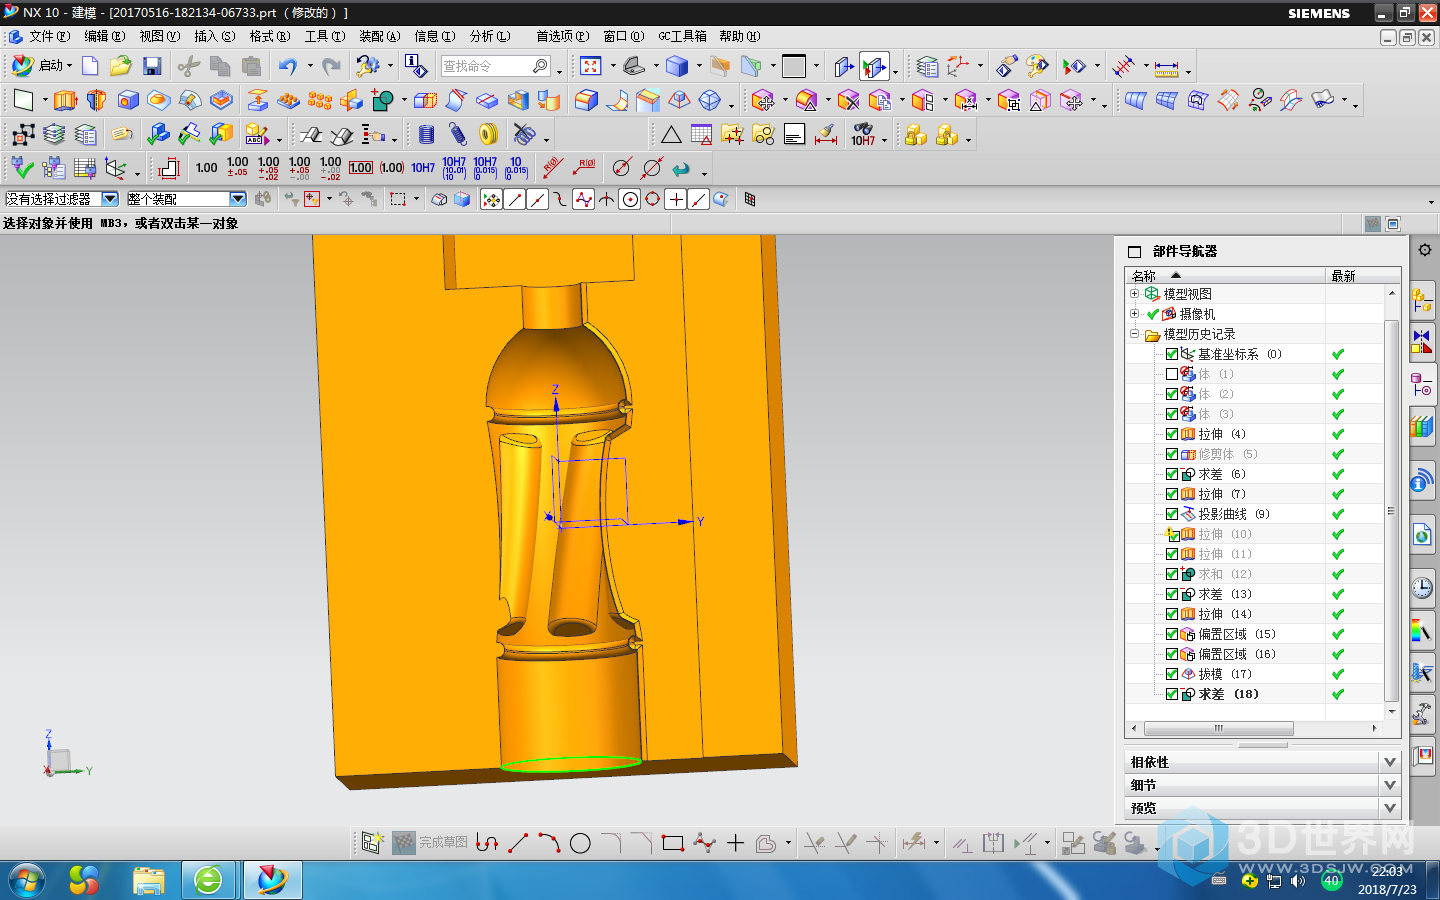Click the Edit Object Display palette icon
1440x900 pixels.
pyautogui.click(x=1038, y=66)
